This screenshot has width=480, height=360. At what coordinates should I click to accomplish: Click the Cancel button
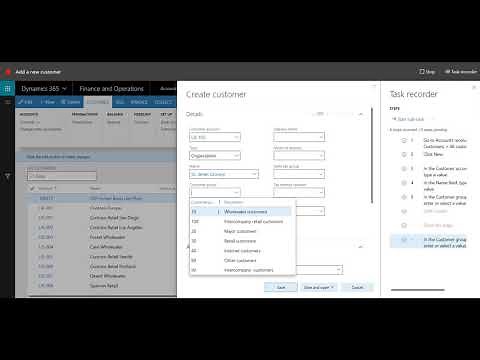click(357, 287)
